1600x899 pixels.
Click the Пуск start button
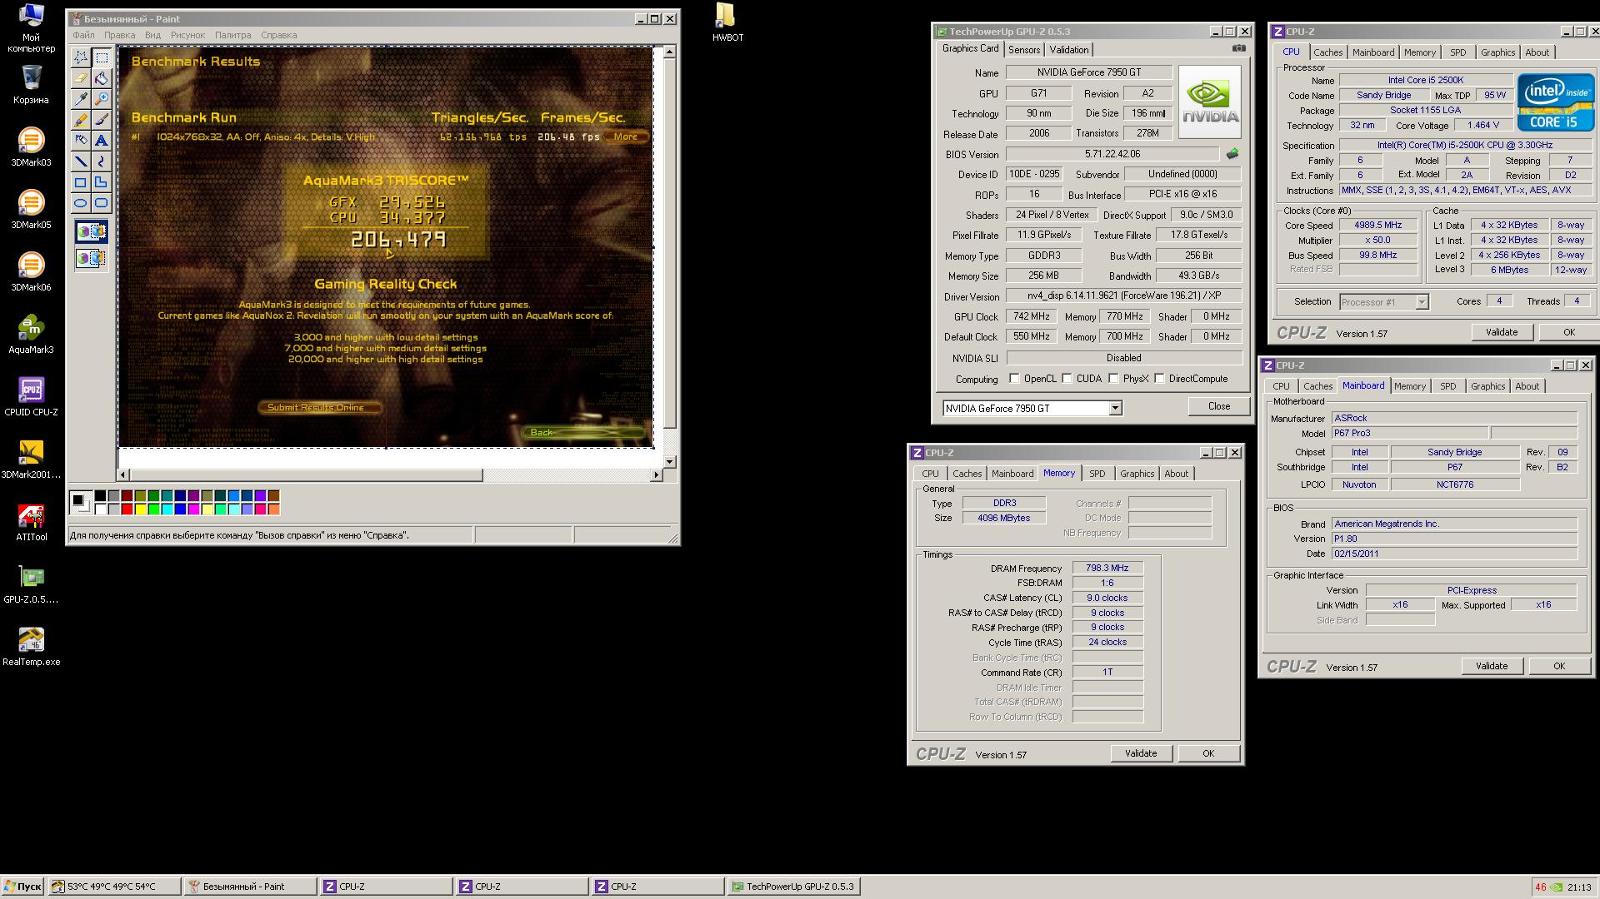coord(23,886)
